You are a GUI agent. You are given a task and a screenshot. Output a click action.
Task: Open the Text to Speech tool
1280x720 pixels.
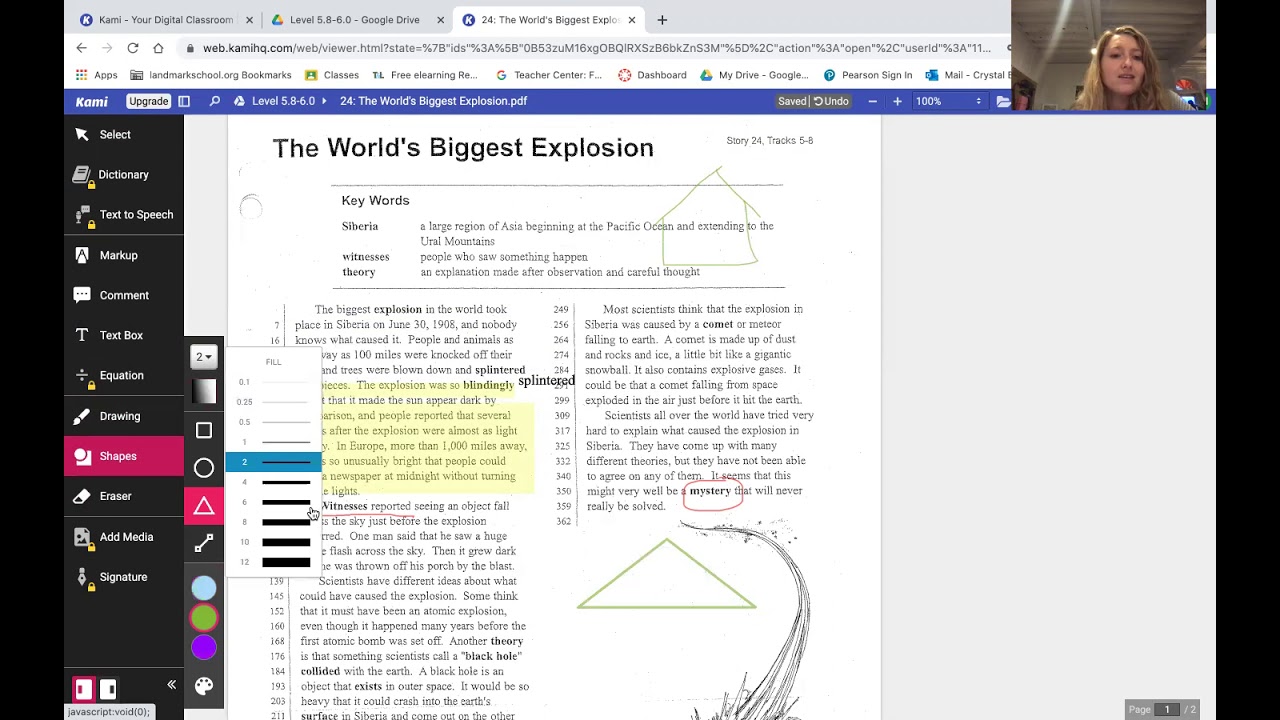pos(124,215)
